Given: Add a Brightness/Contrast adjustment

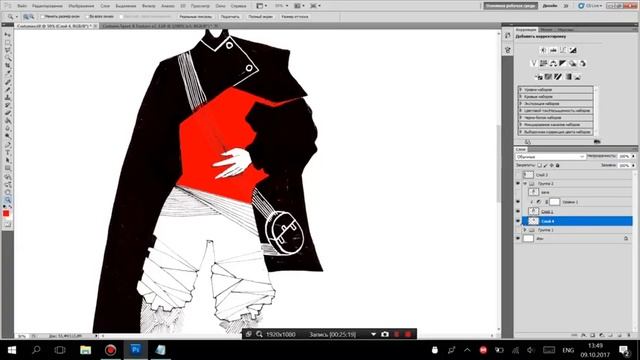Looking at the screenshot, I should point(543,50).
